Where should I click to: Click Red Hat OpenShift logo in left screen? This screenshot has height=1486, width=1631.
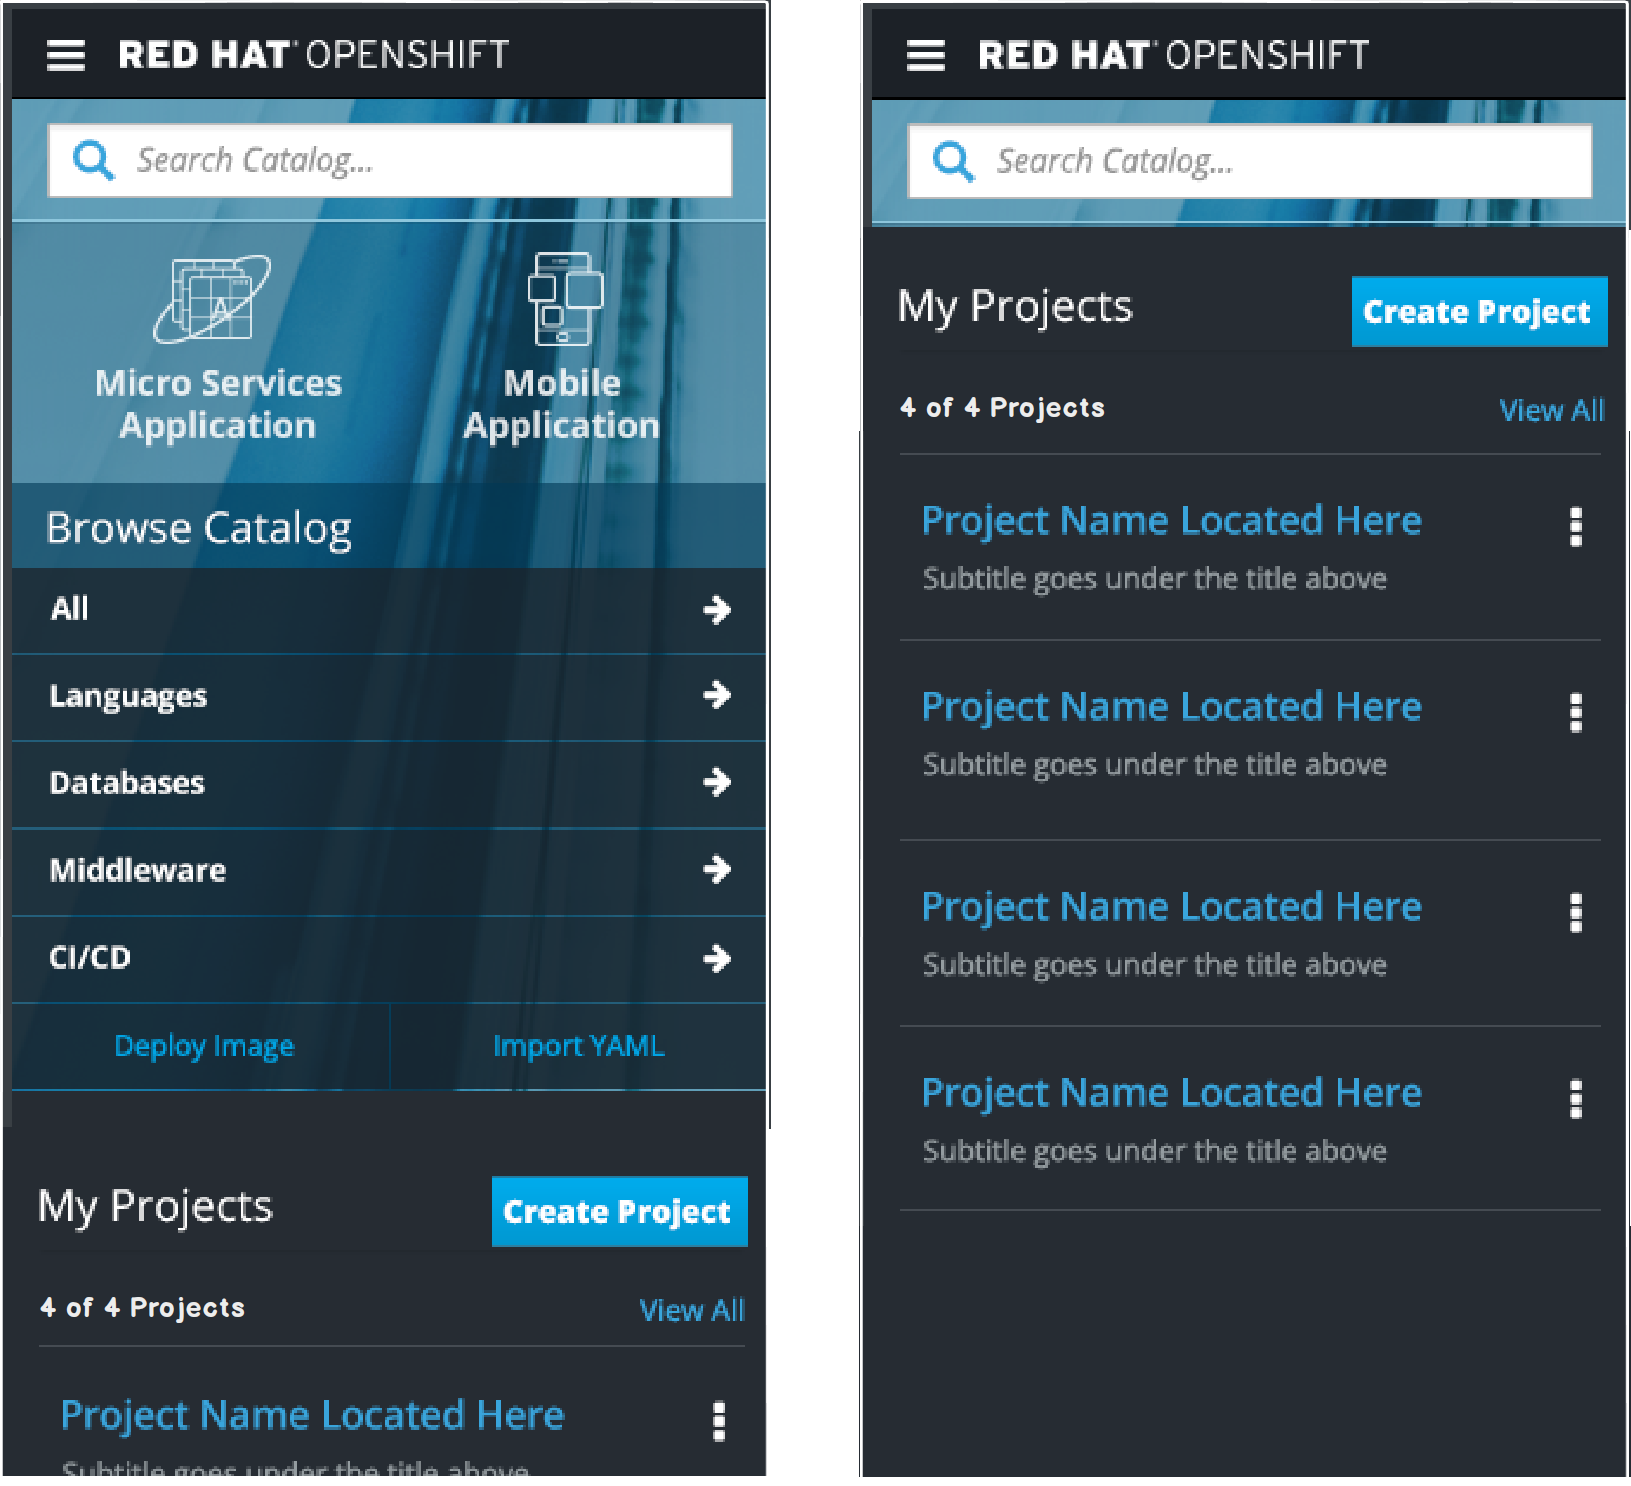(314, 55)
